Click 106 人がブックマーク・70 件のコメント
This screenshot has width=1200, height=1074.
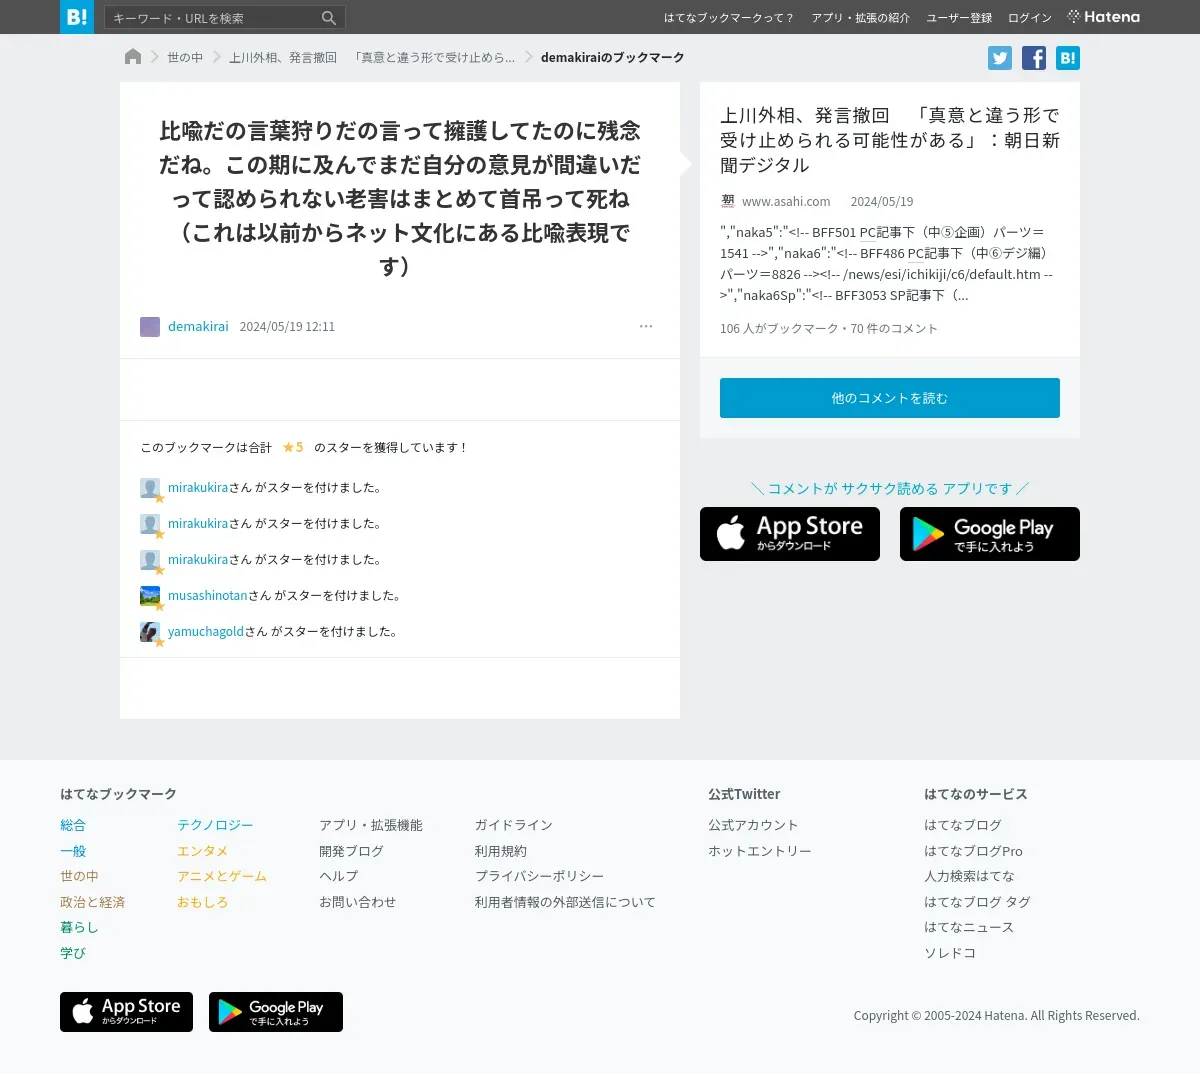(x=829, y=328)
